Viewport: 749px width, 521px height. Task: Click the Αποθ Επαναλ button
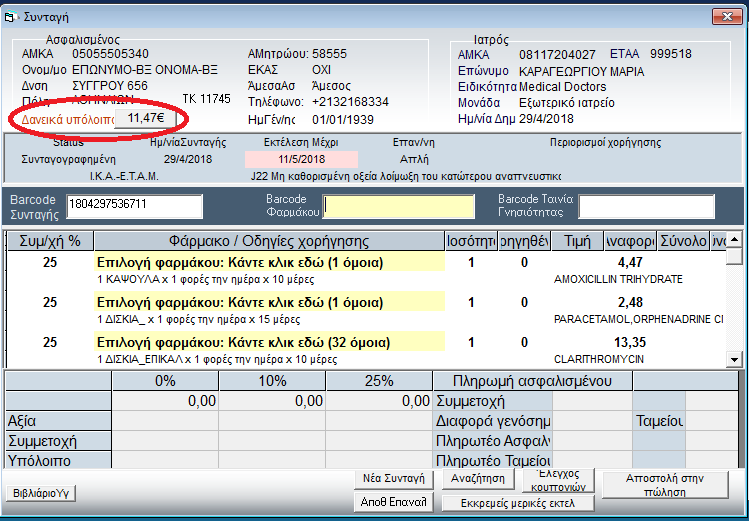(x=394, y=502)
